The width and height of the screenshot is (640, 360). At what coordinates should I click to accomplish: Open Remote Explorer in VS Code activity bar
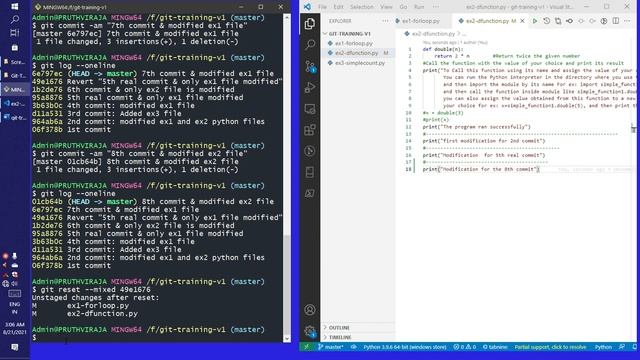pyautogui.click(x=310, y=109)
